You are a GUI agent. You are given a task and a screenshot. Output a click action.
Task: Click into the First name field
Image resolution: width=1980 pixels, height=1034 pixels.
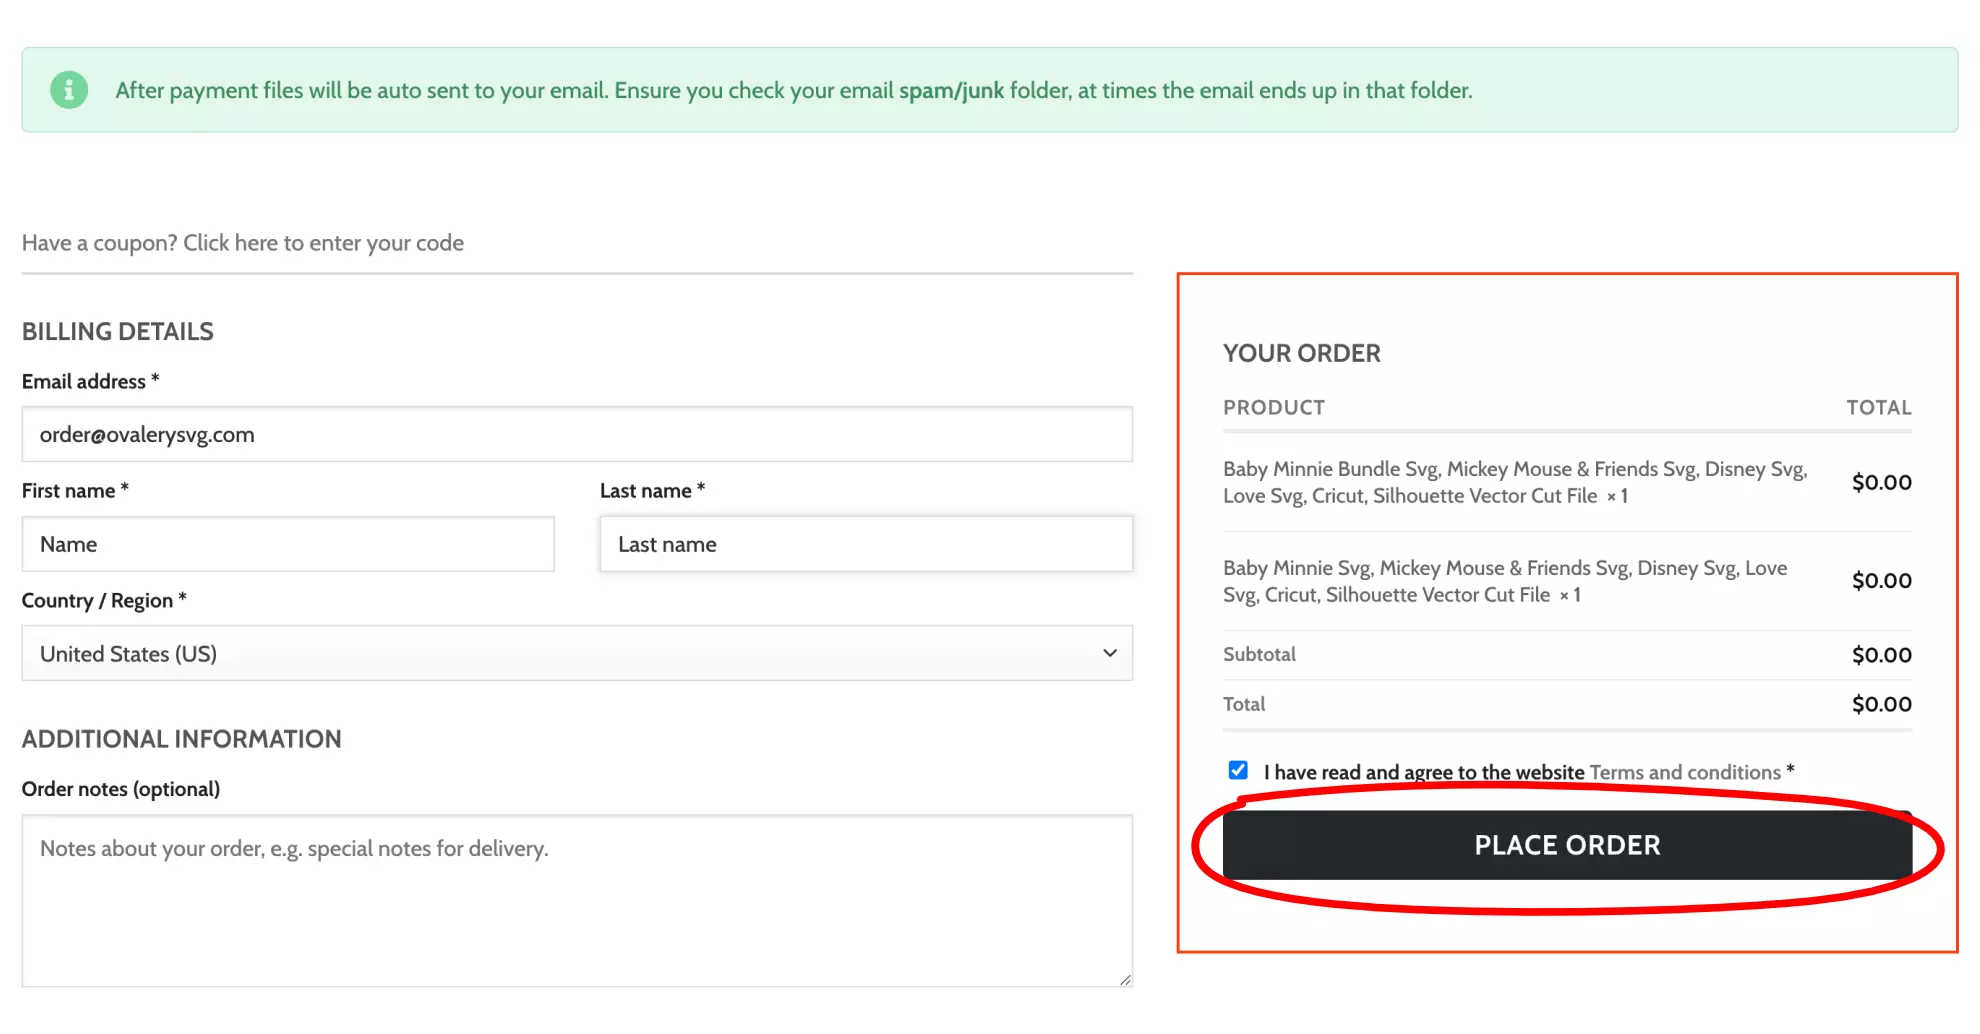click(x=288, y=544)
